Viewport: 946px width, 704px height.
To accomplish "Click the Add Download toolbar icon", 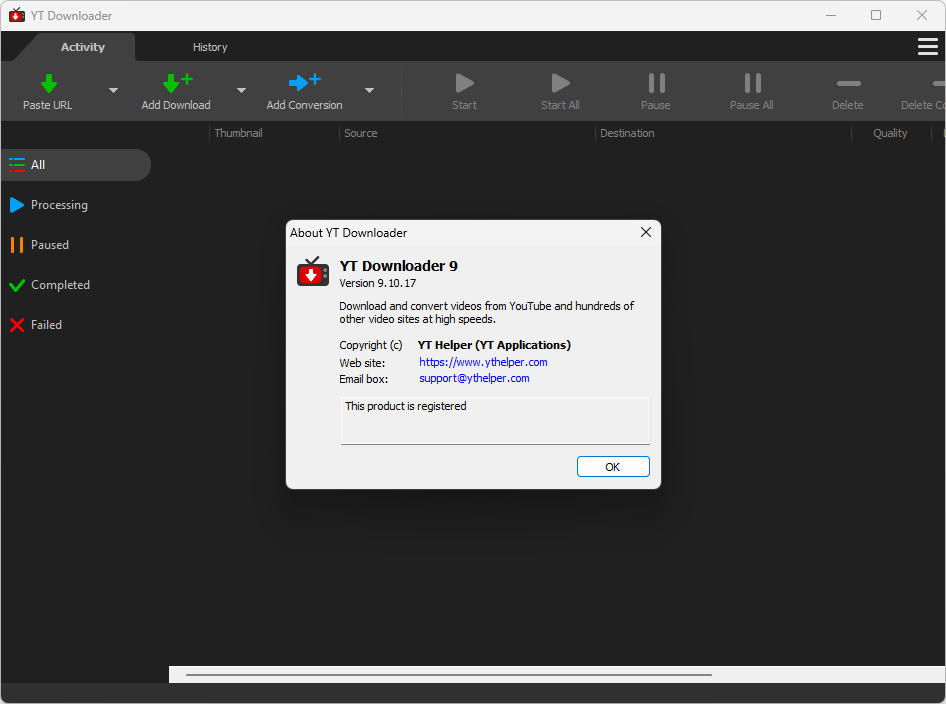I will point(178,83).
